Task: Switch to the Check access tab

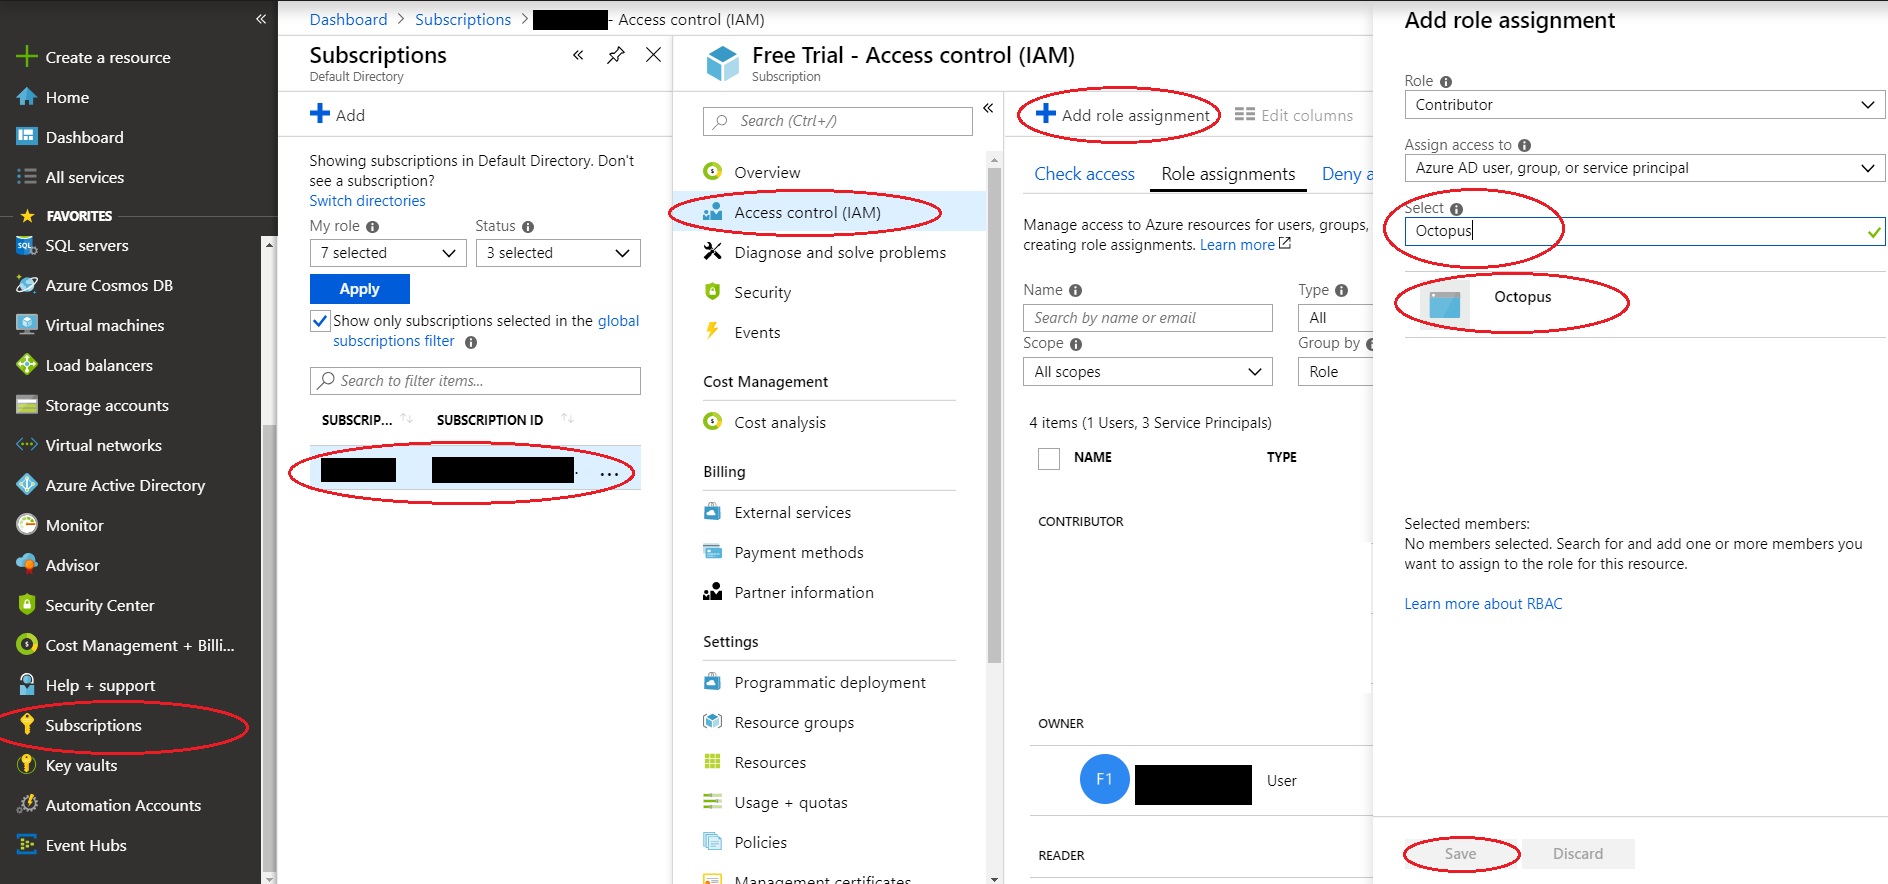Action: [1084, 174]
